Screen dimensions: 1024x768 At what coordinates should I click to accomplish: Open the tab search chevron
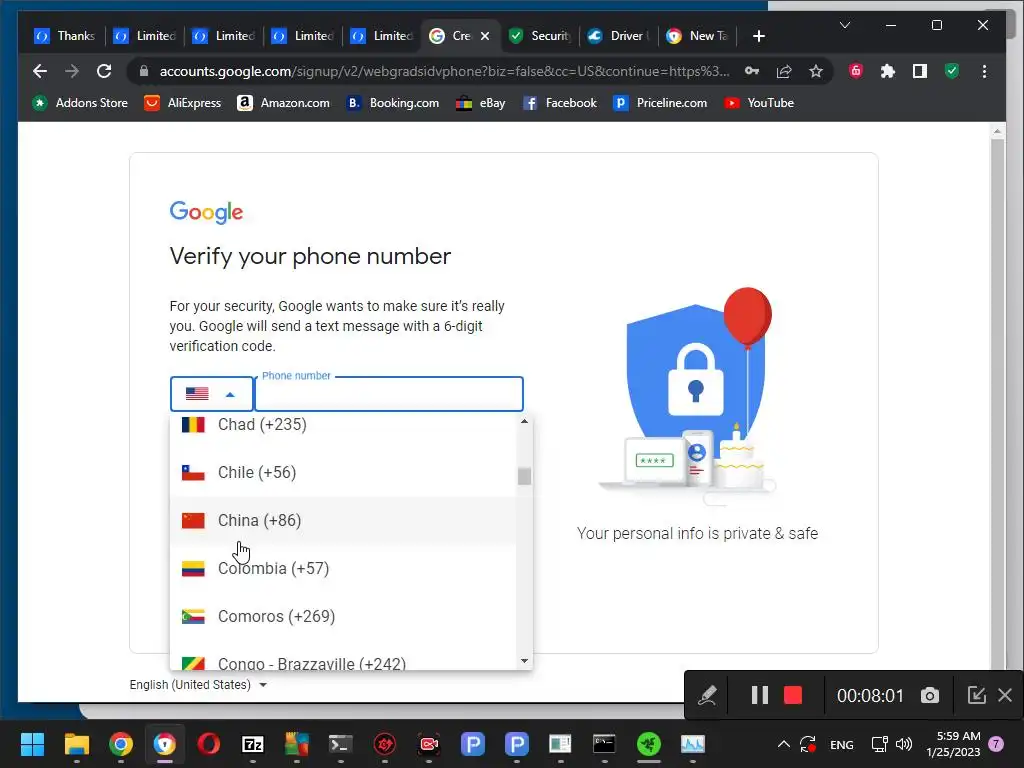point(844,25)
